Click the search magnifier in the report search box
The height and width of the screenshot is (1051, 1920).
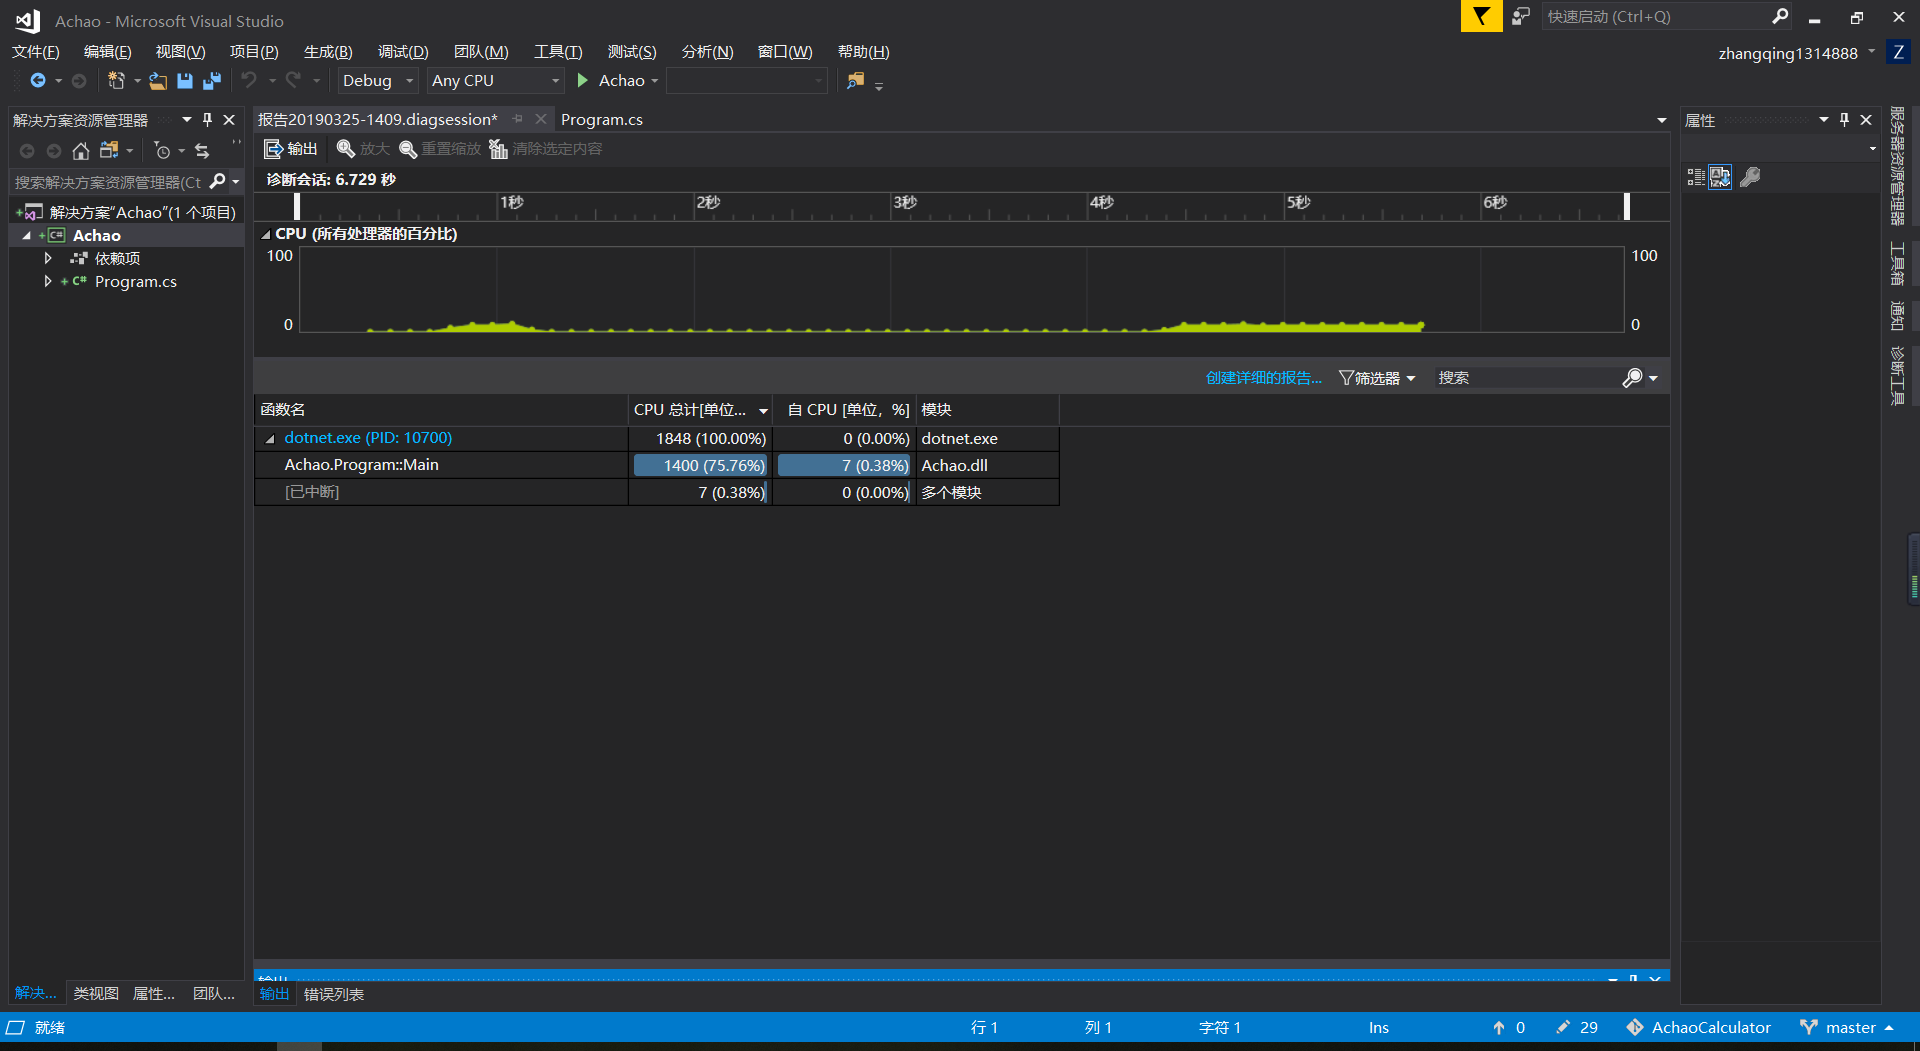pos(1632,377)
